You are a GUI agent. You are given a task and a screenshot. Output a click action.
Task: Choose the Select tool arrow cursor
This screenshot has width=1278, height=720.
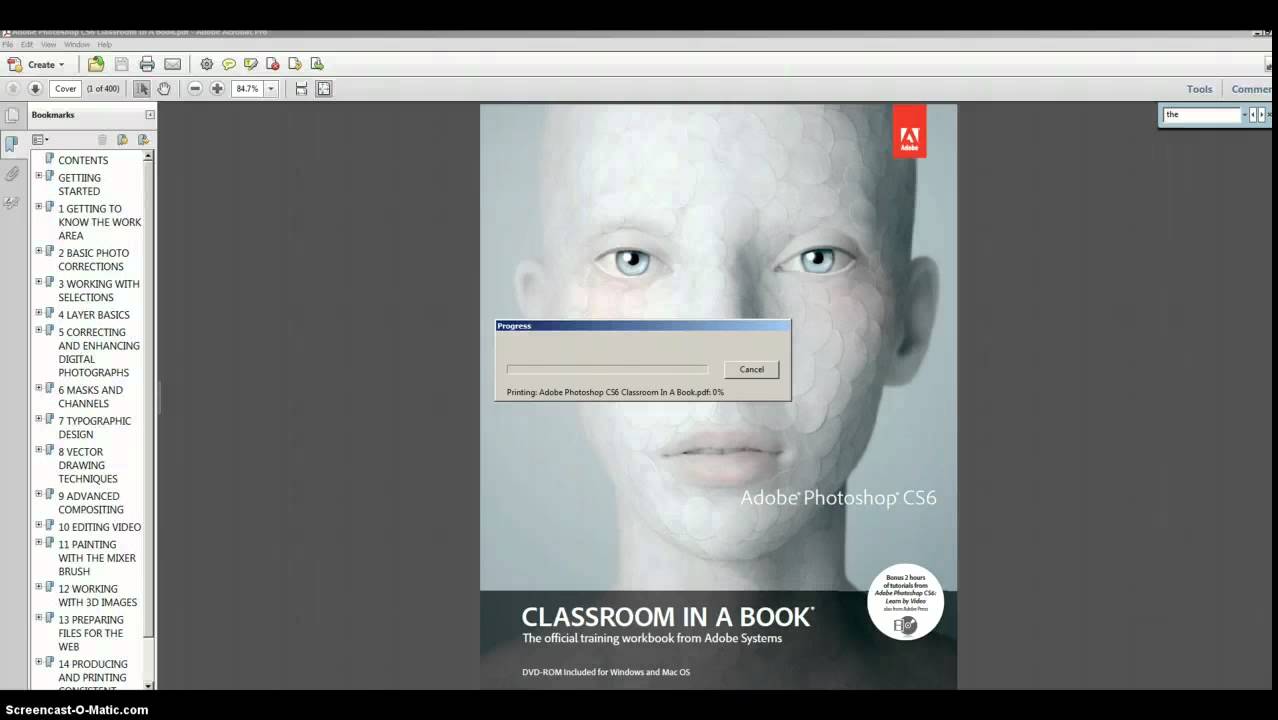point(142,89)
